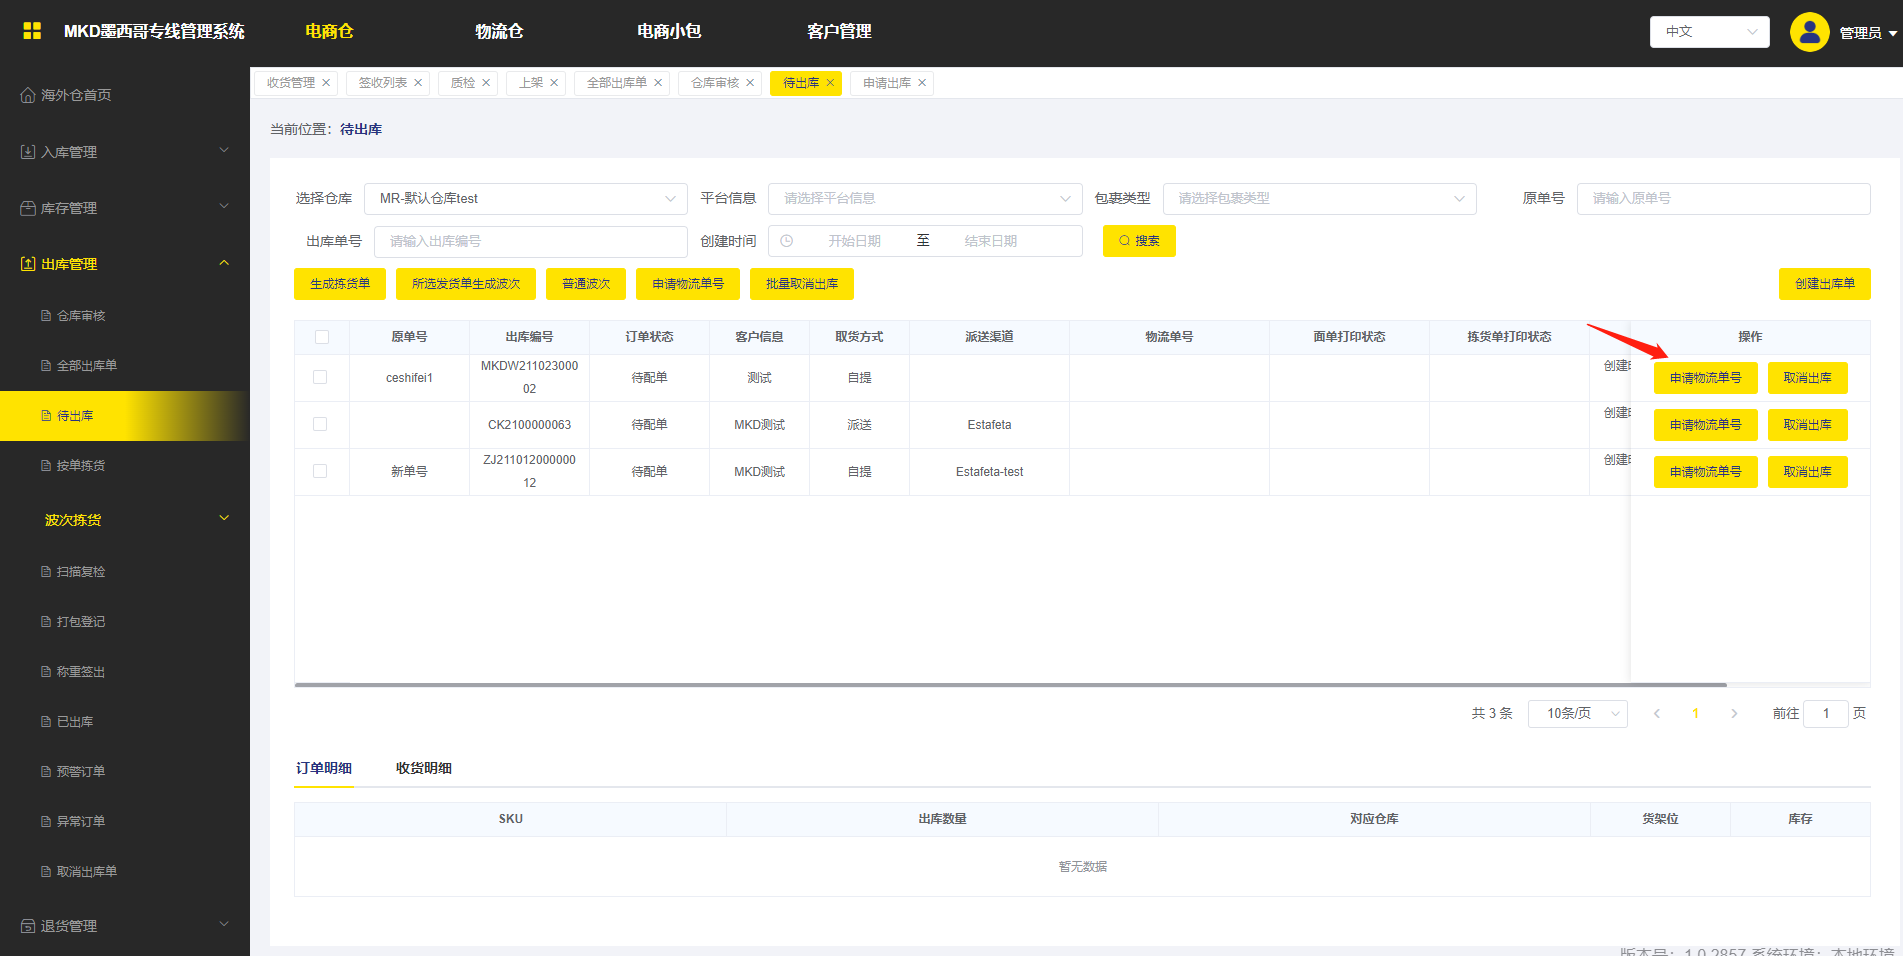Click the clock icon in 创建时间 field
The image size is (1903, 956).
tap(787, 241)
